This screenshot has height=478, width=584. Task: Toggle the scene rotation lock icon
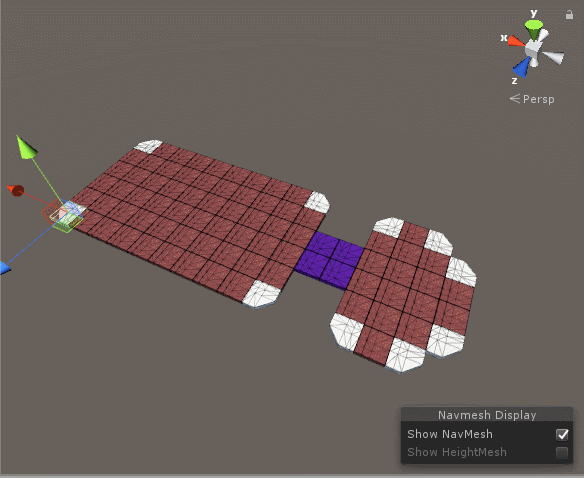(x=569, y=15)
